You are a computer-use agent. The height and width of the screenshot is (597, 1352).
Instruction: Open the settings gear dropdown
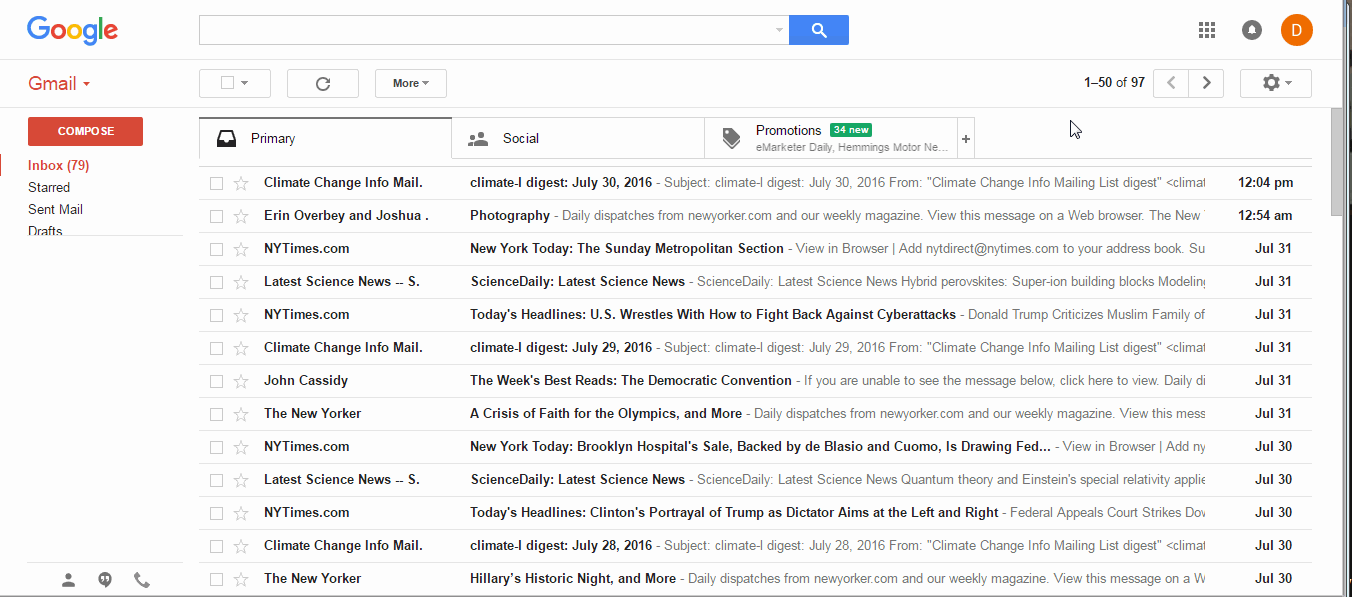1276,83
